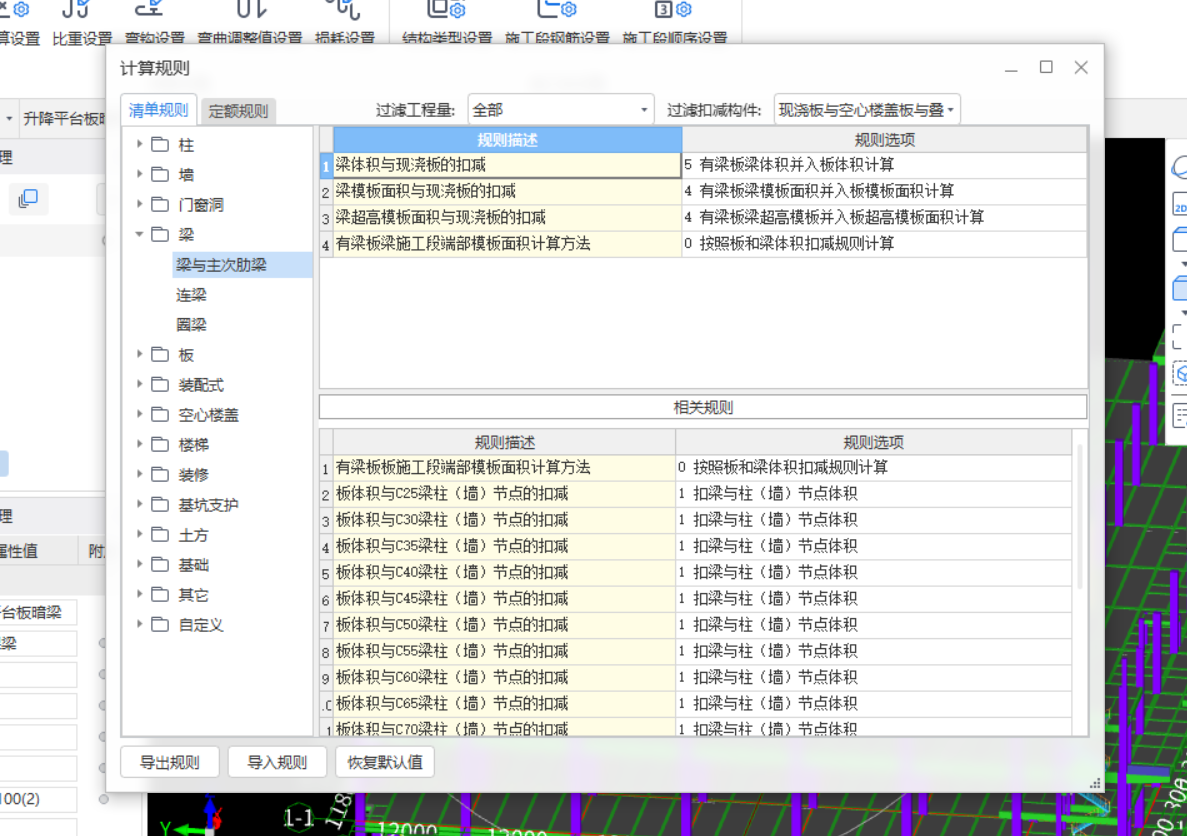Click option 有梁板梁模板面积并入板模板面积计算
Viewport: 1187px width, 836px height.
click(x=884, y=191)
